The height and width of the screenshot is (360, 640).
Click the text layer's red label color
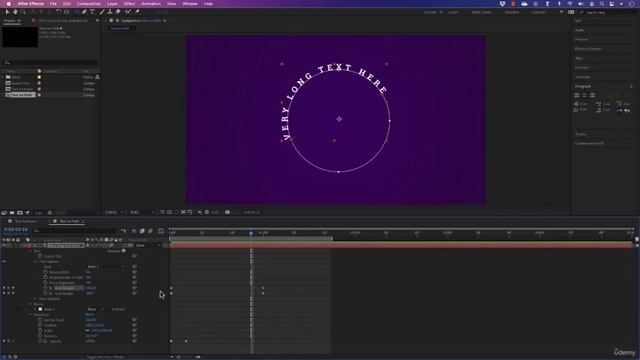tap(29, 246)
